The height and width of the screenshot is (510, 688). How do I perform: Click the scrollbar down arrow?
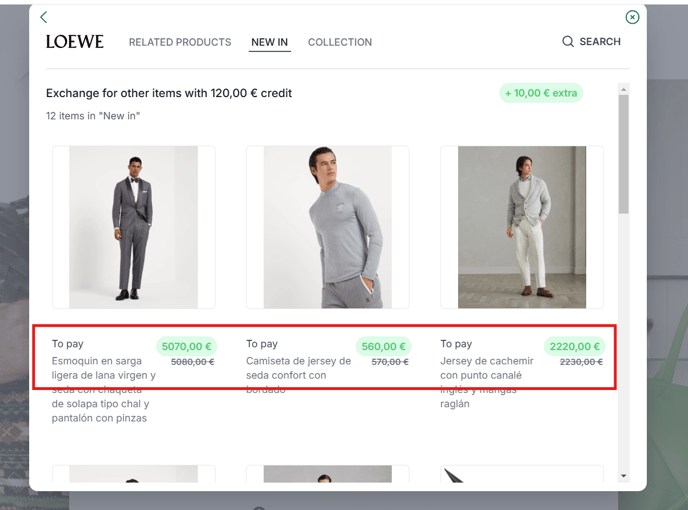point(624,476)
